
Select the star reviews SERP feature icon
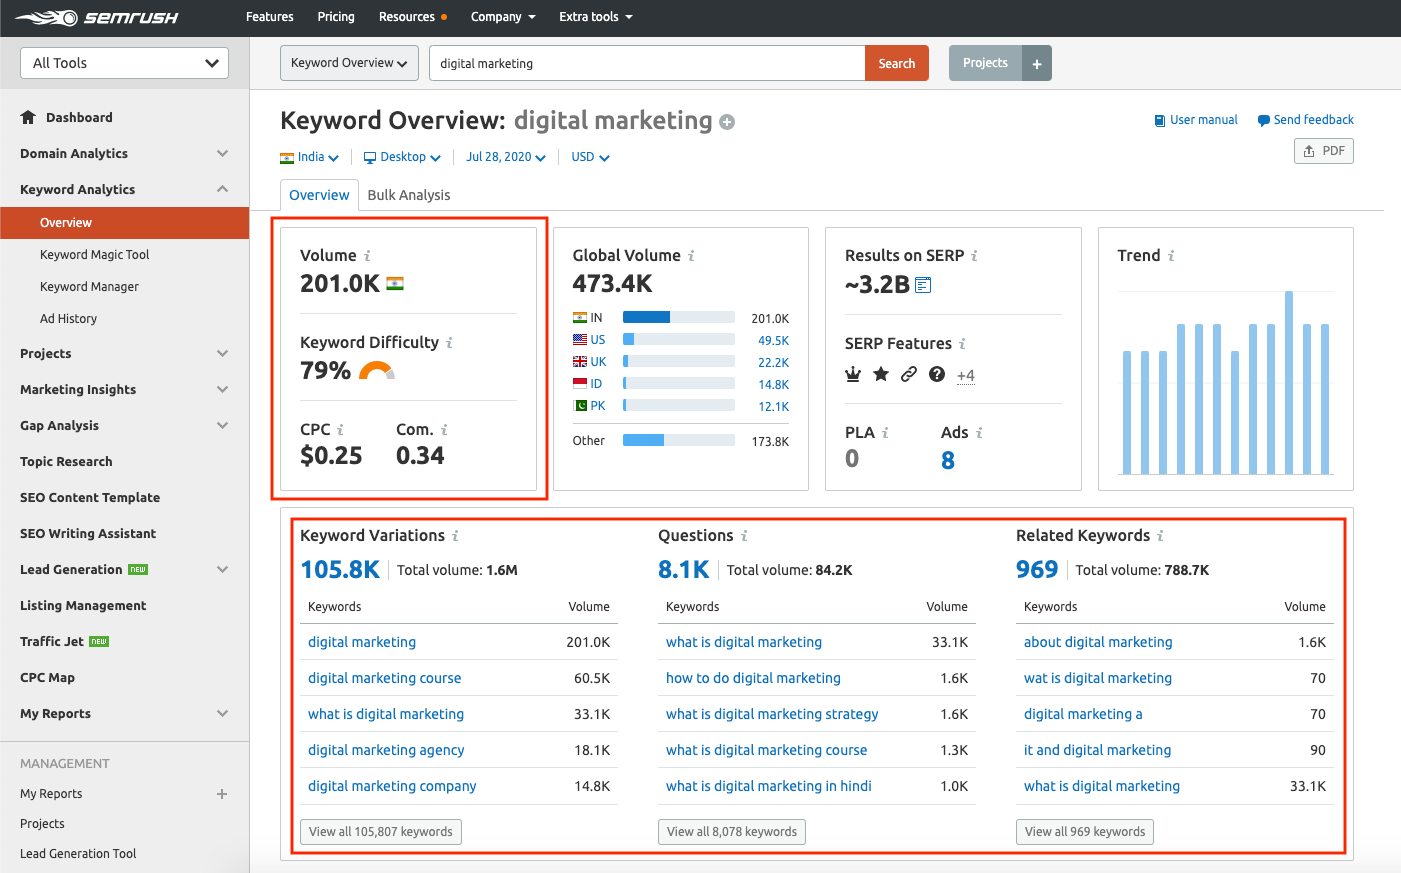(880, 374)
